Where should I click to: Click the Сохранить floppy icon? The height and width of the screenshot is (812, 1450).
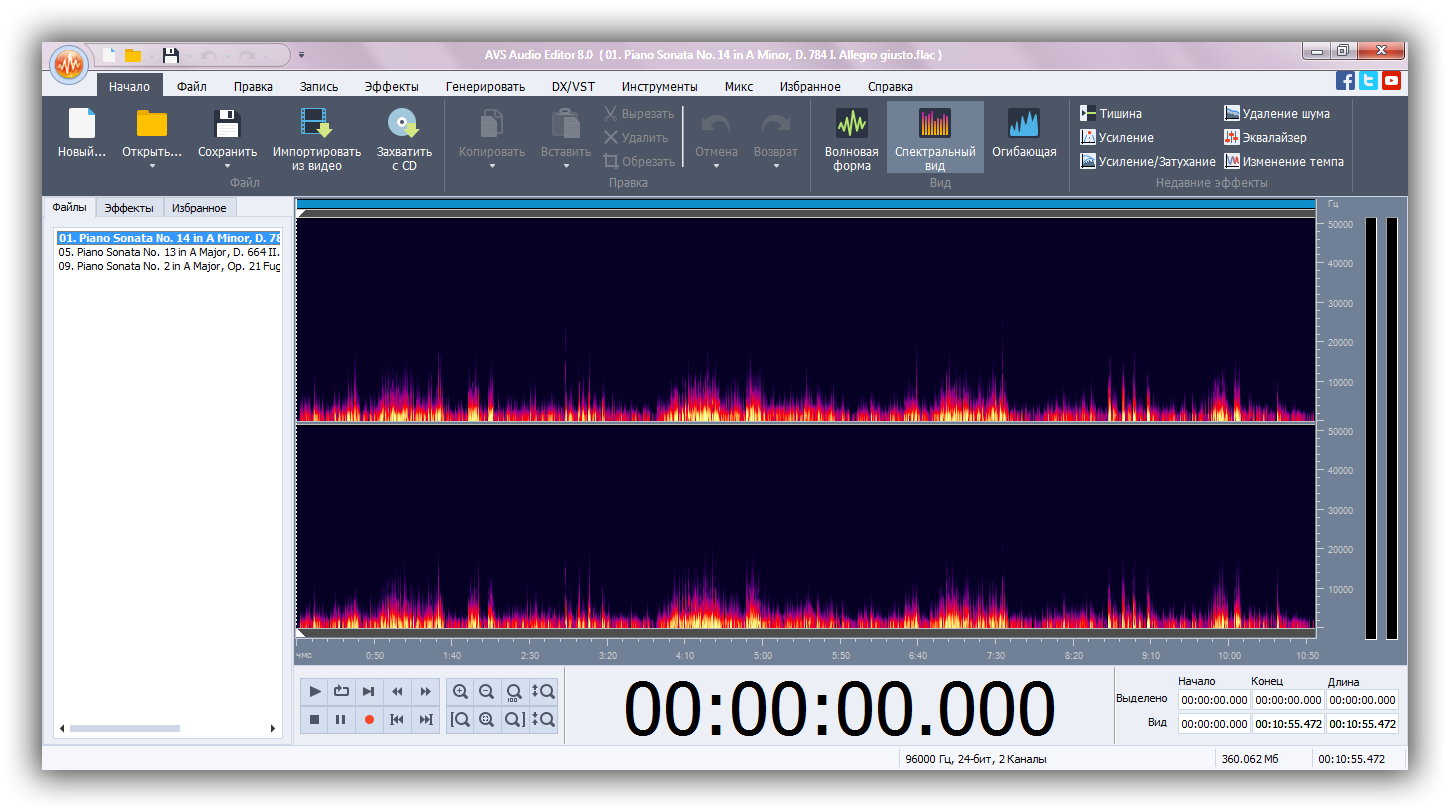227,123
